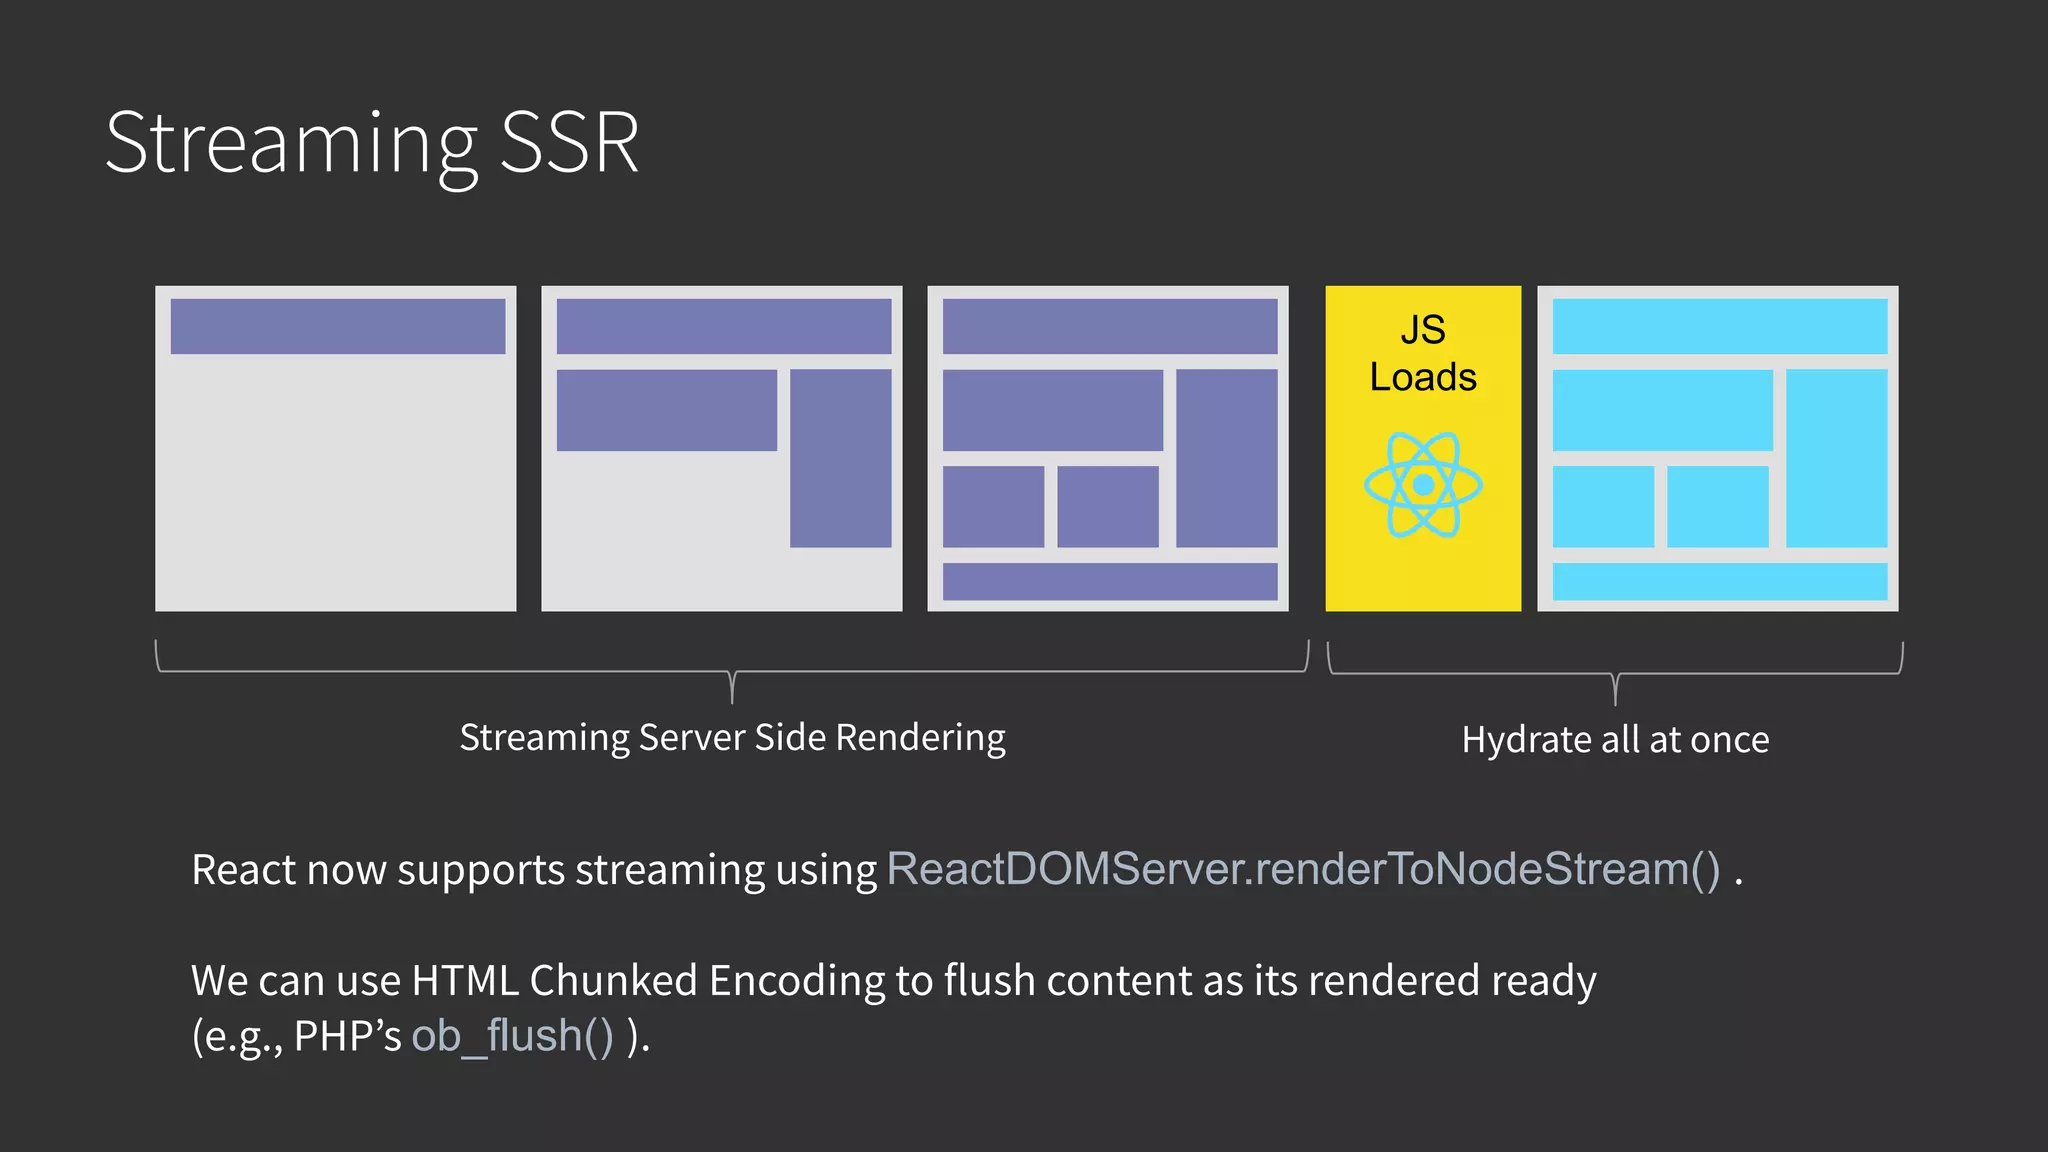Select the cyan hydrated page wireframe
Screen dimensions: 2048x1152
pyautogui.click(x=1717, y=448)
